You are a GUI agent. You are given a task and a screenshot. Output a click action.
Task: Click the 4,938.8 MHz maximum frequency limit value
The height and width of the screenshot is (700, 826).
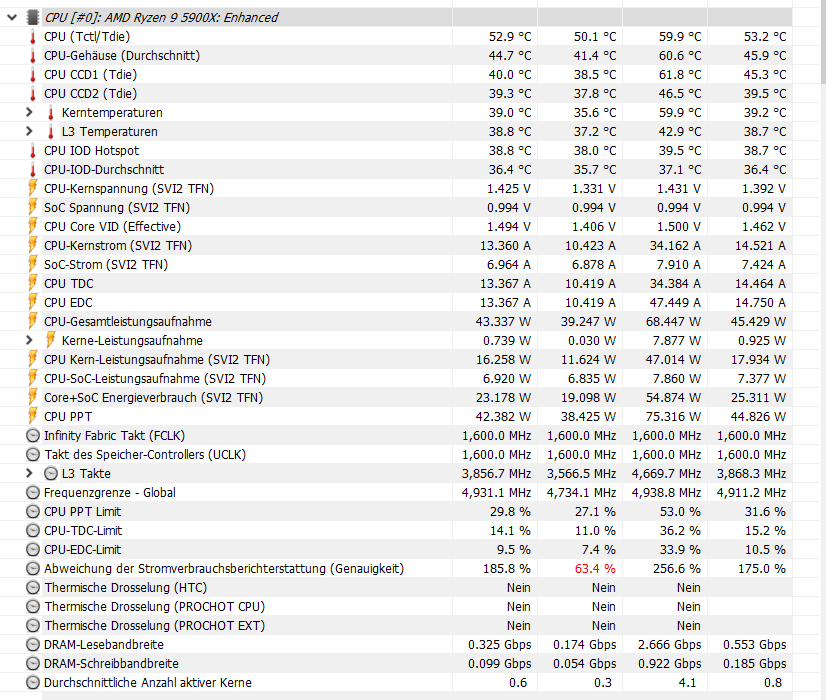pos(666,492)
